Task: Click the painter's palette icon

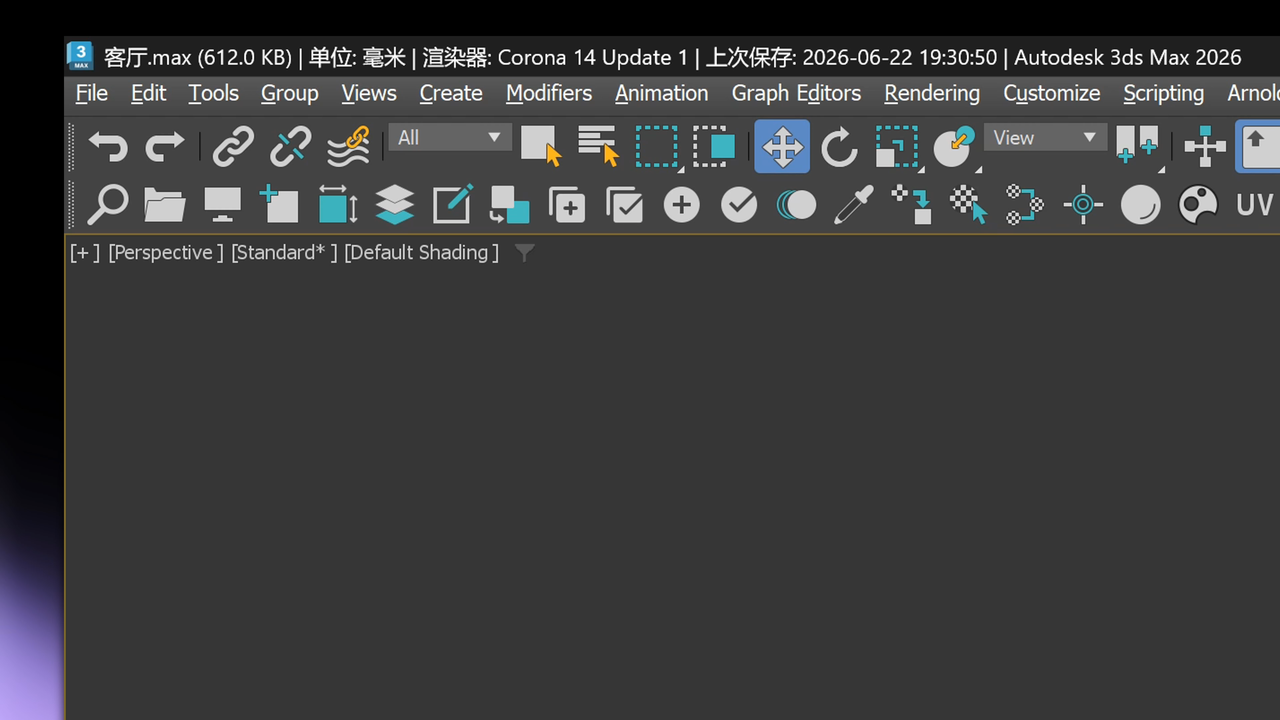Action: click(1198, 205)
